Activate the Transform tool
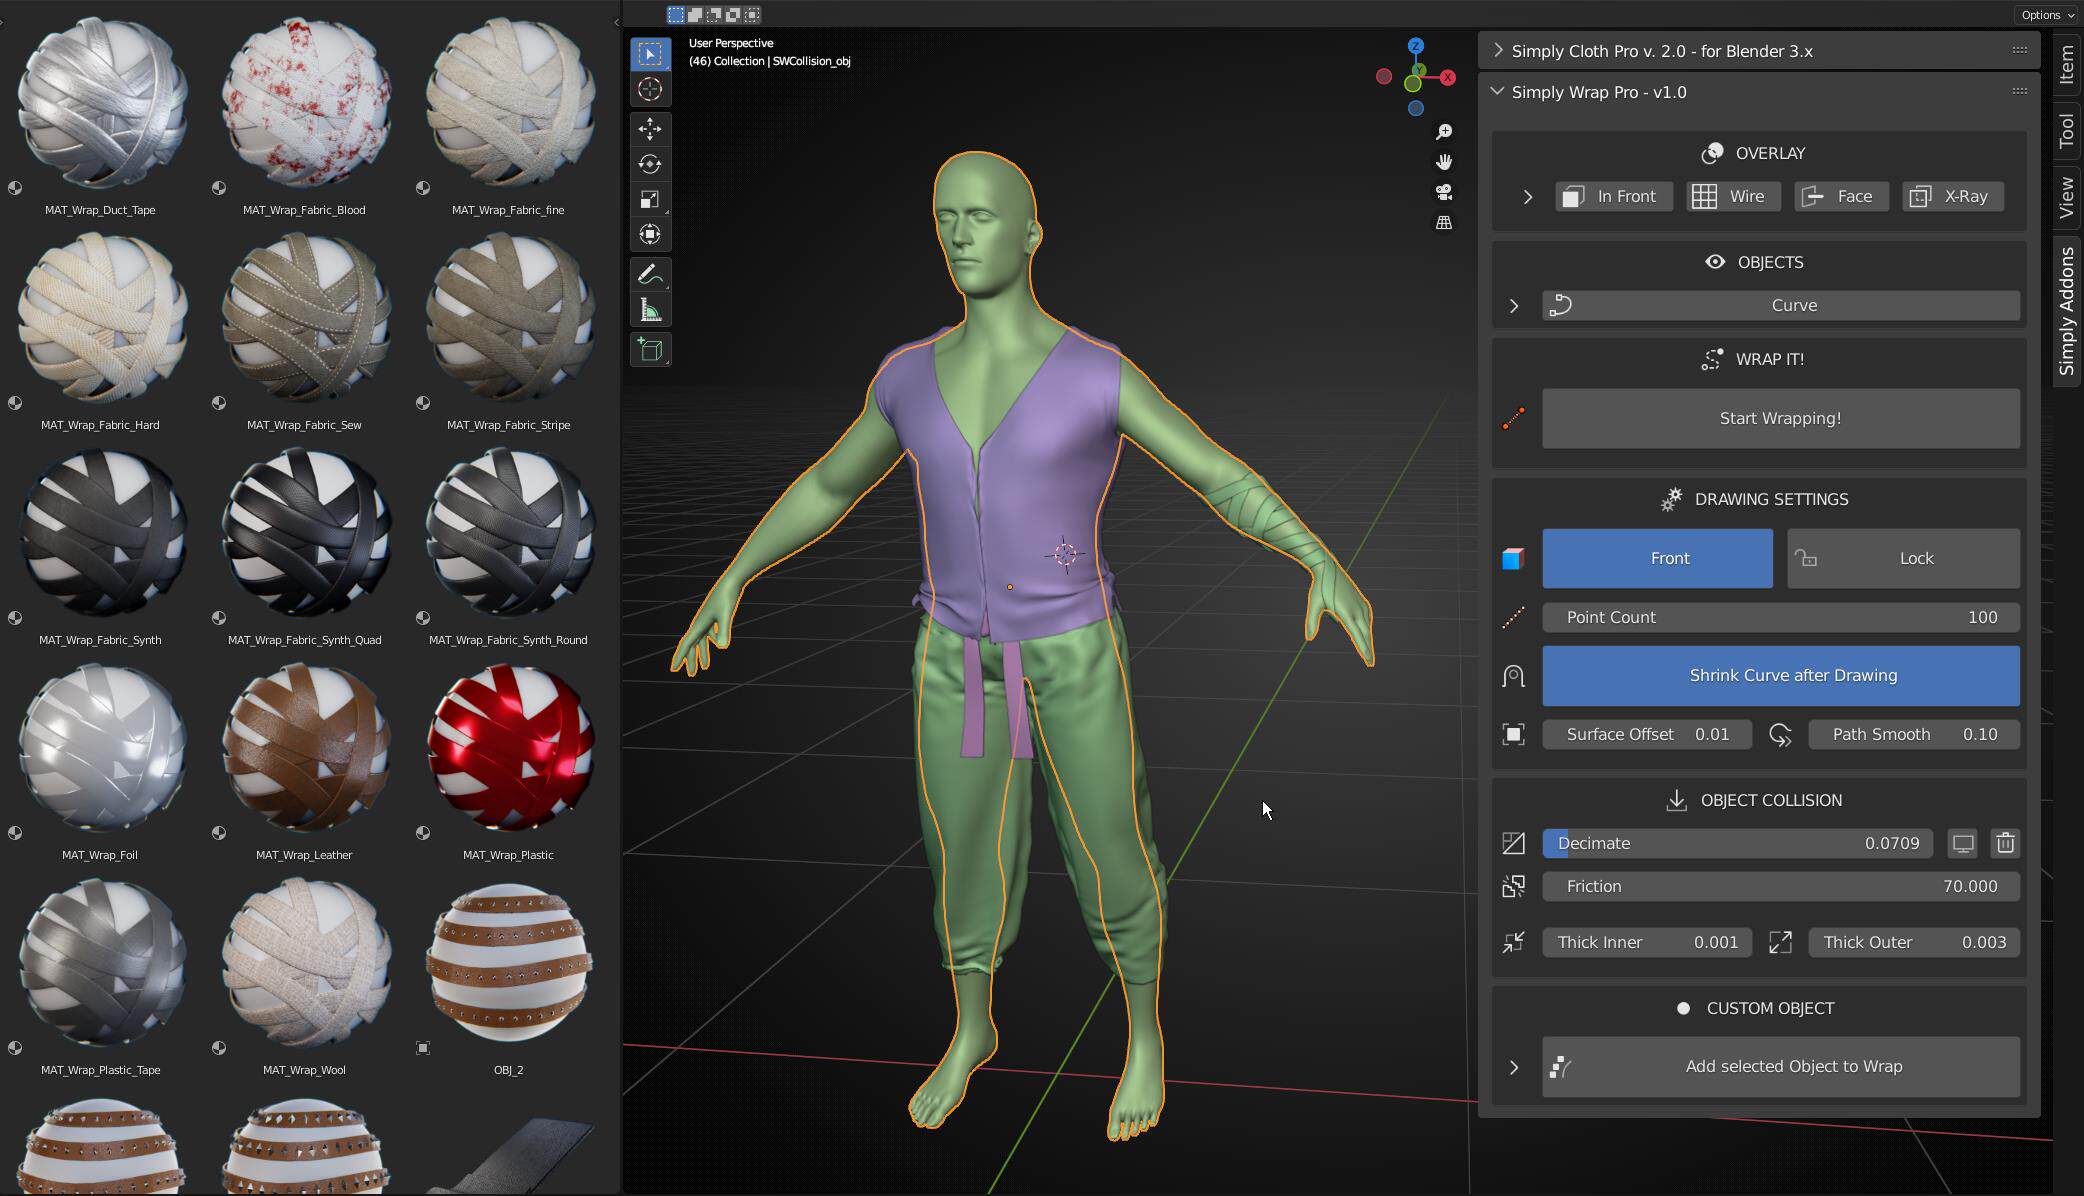This screenshot has height=1196, width=2084. [x=650, y=235]
